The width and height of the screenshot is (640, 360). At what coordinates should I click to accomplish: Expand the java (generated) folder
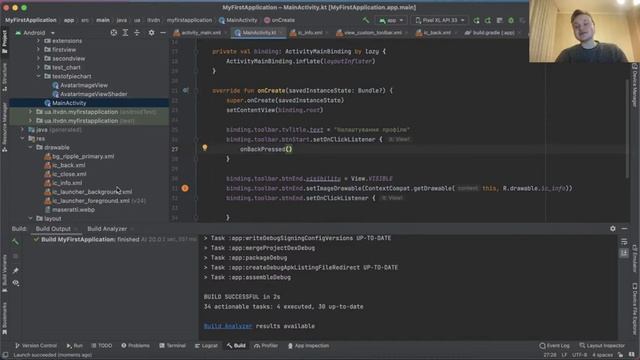(x=22, y=130)
